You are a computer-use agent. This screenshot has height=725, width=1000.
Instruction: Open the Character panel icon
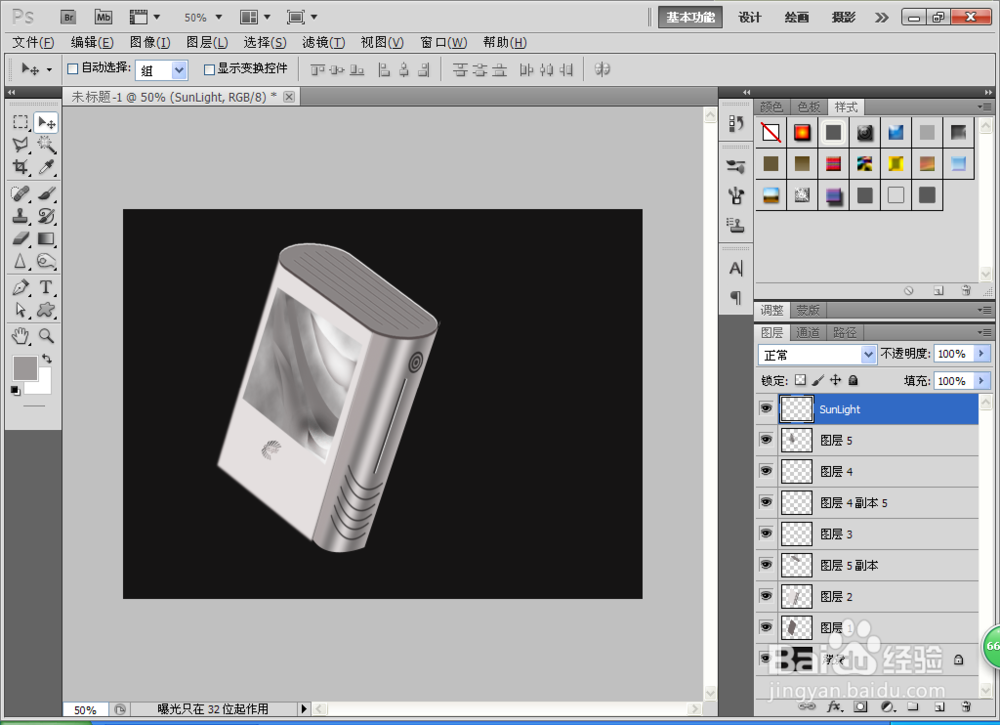[736, 268]
